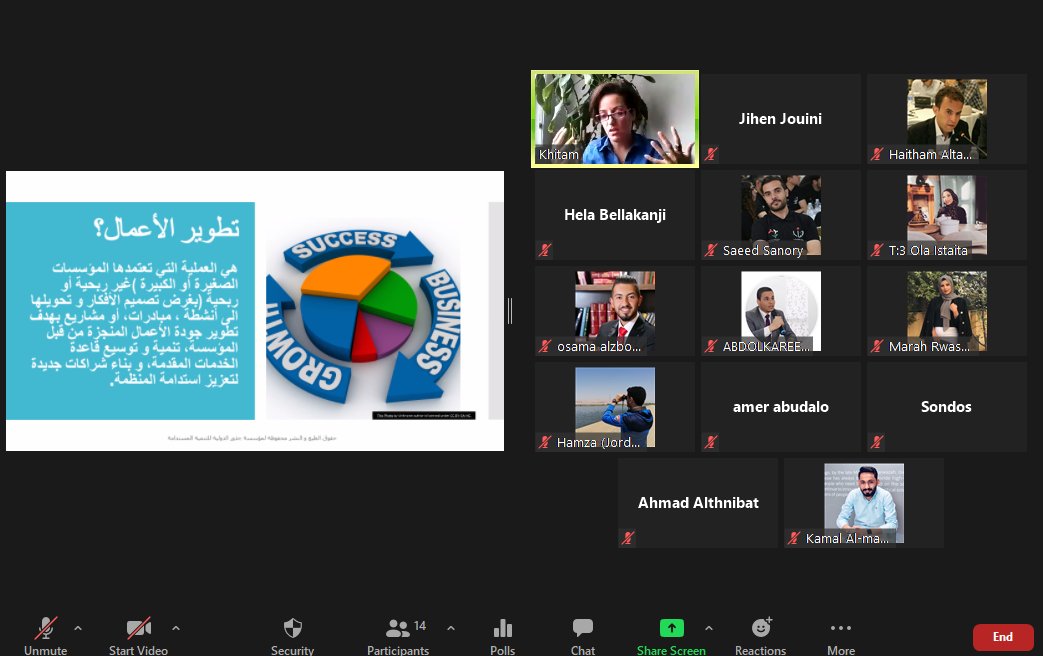
Task: Start Video using the camera icon
Action: (x=138, y=629)
